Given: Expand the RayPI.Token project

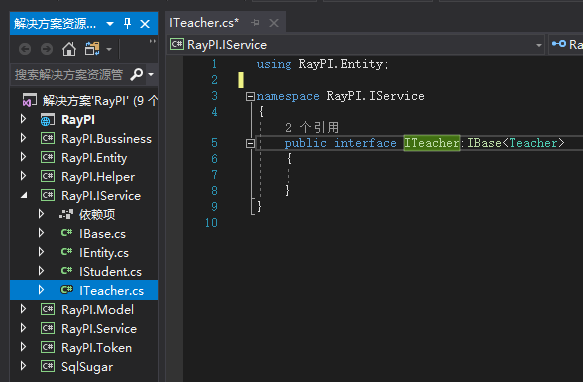Looking at the screenshot, I should 23,347.
